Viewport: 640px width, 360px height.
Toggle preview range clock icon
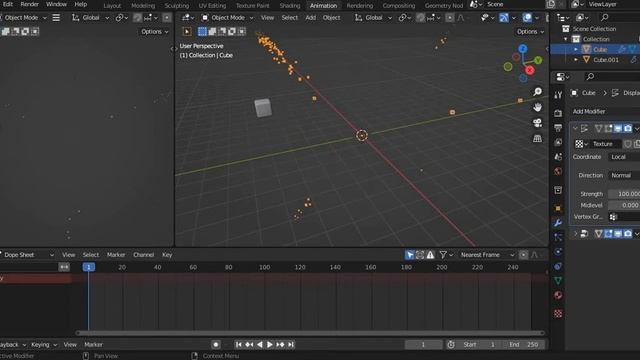click(451, 344)
